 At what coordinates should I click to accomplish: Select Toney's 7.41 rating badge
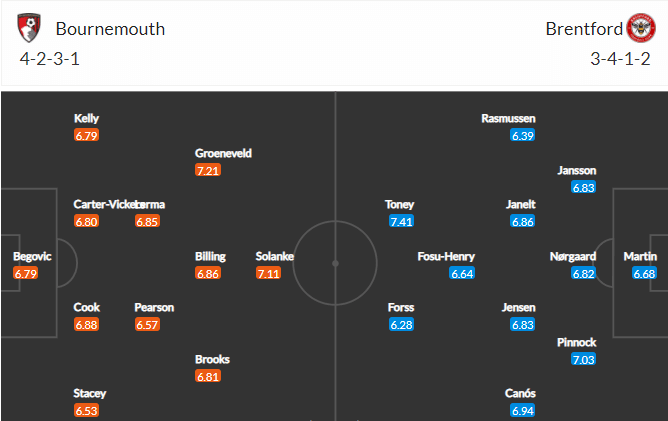[x=401, y=222]
